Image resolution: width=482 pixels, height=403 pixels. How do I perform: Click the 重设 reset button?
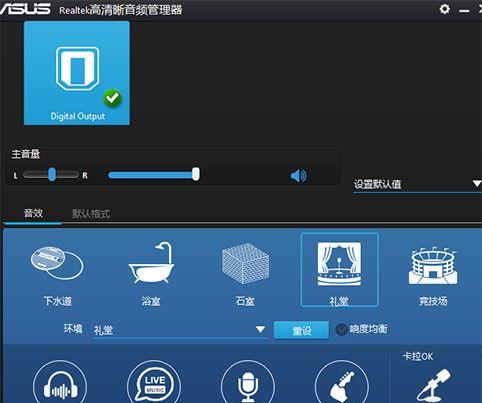point(301,330)
